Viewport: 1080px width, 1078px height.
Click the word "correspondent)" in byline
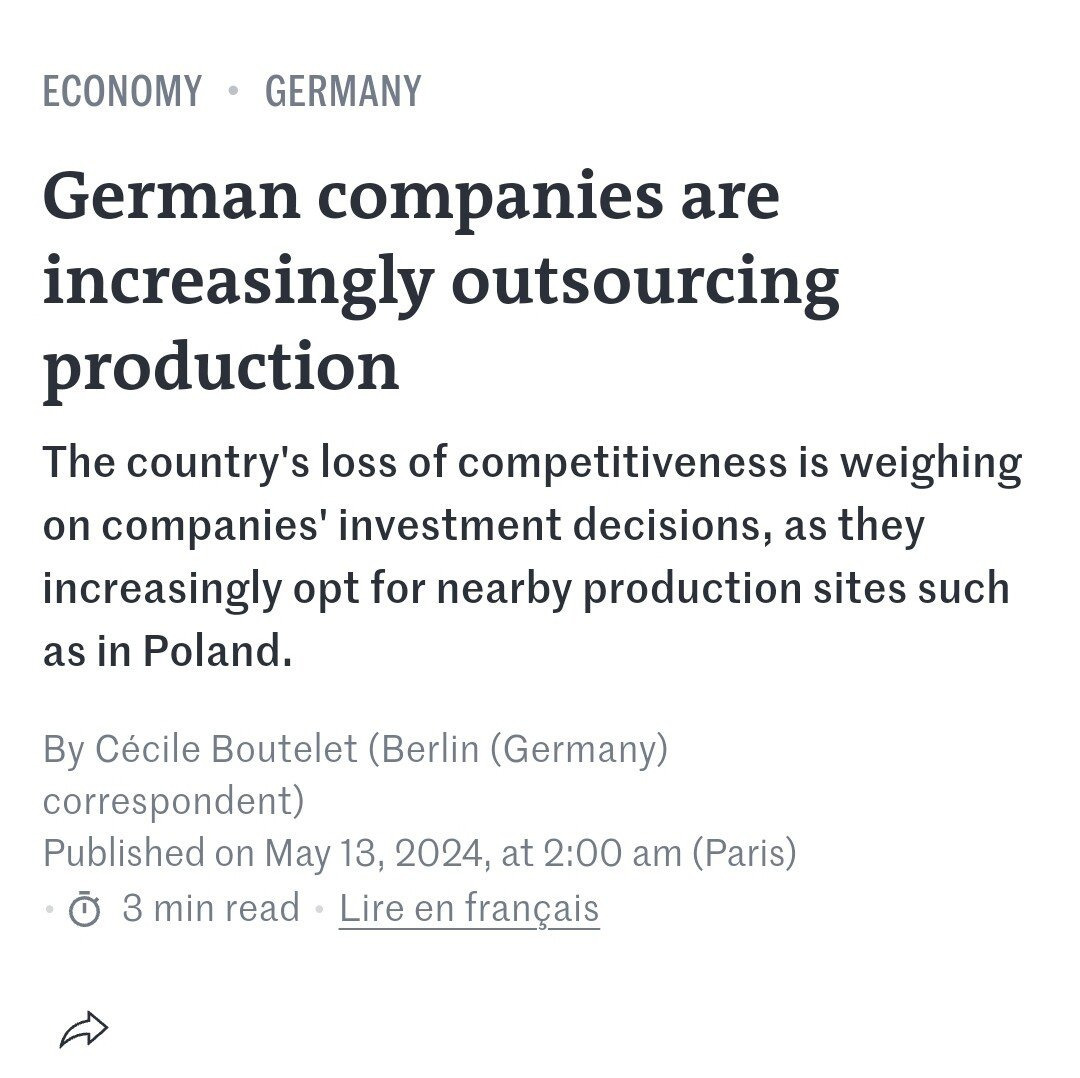coord(174,801)
